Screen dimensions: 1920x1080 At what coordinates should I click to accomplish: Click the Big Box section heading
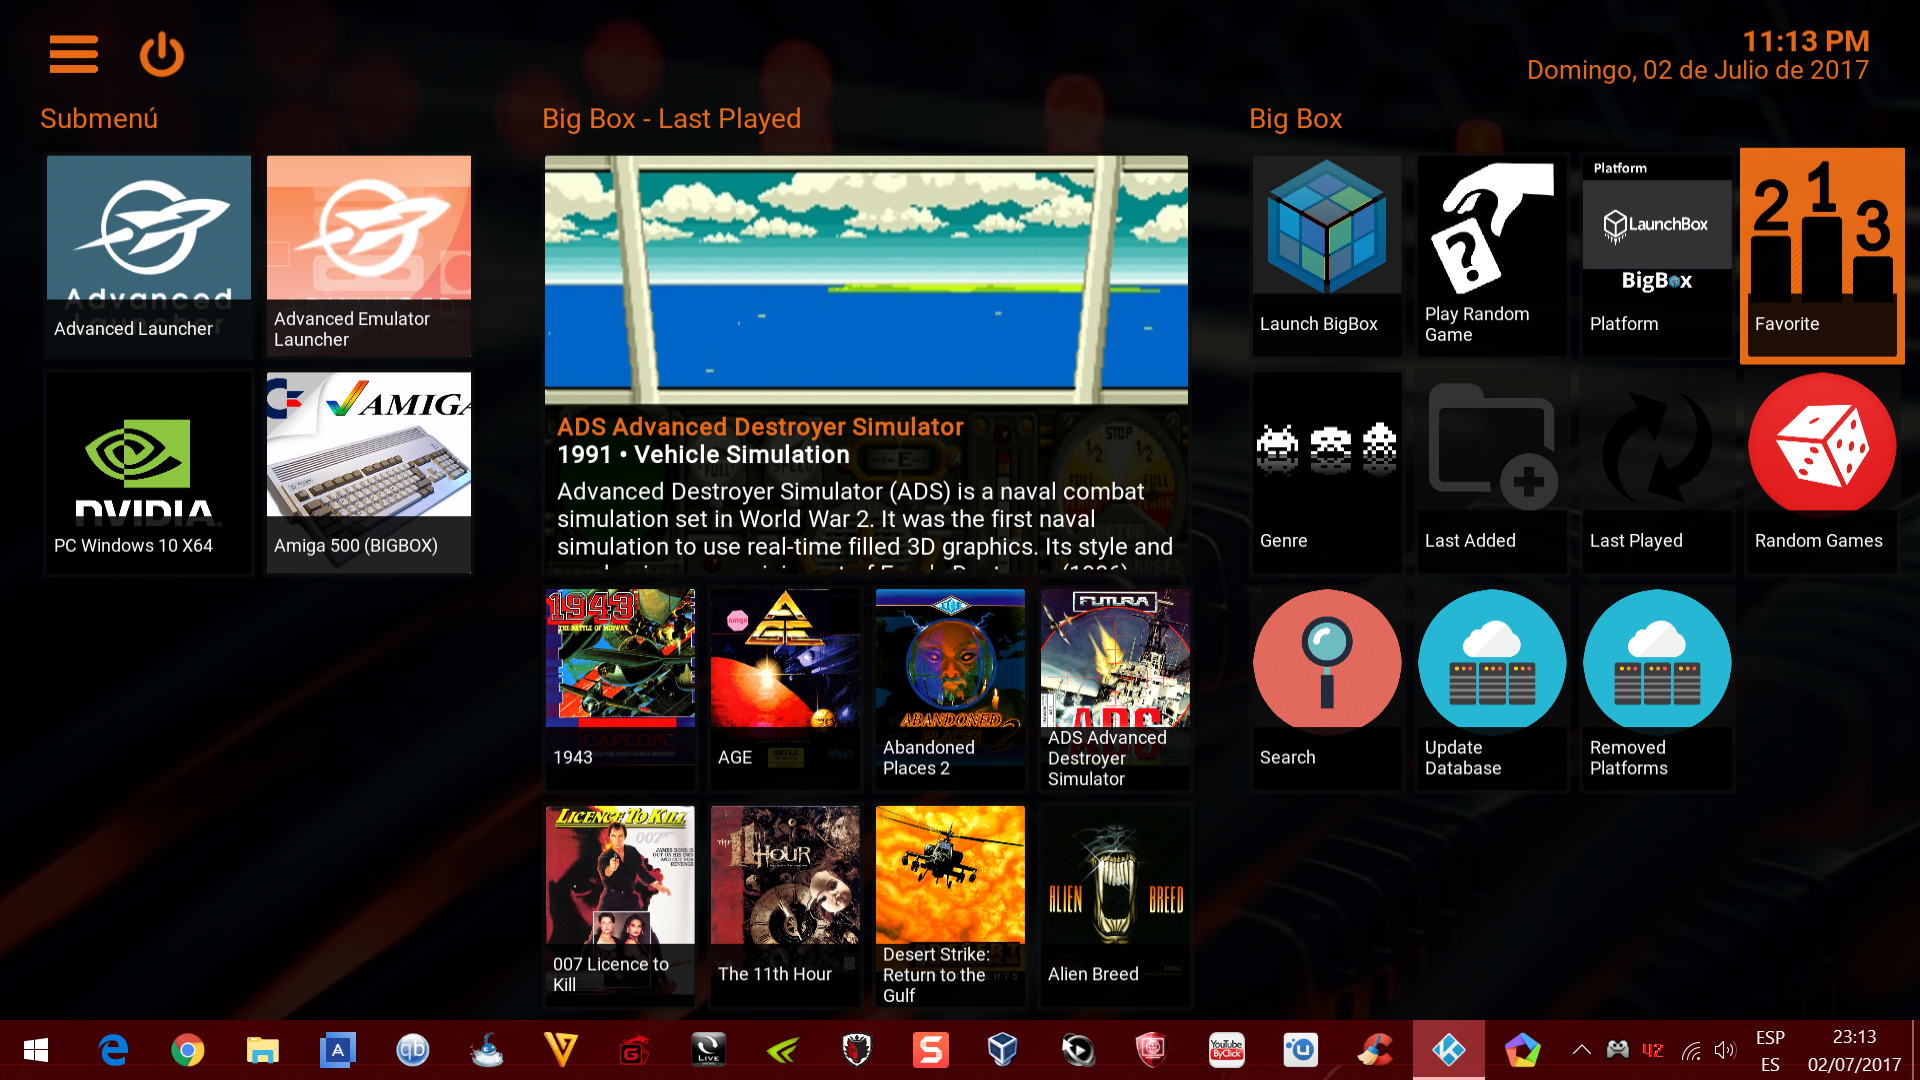1295,119
